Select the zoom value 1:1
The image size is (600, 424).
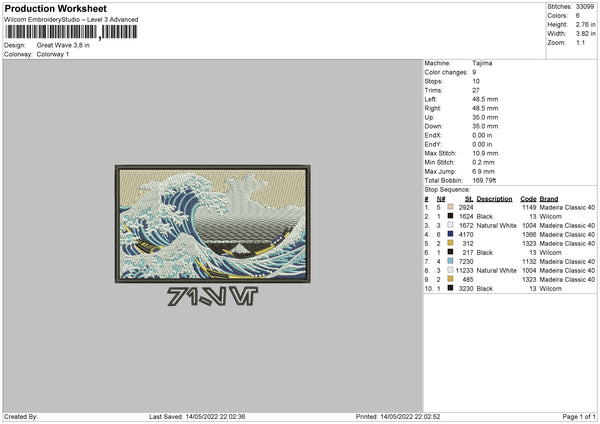pos(580,42)
